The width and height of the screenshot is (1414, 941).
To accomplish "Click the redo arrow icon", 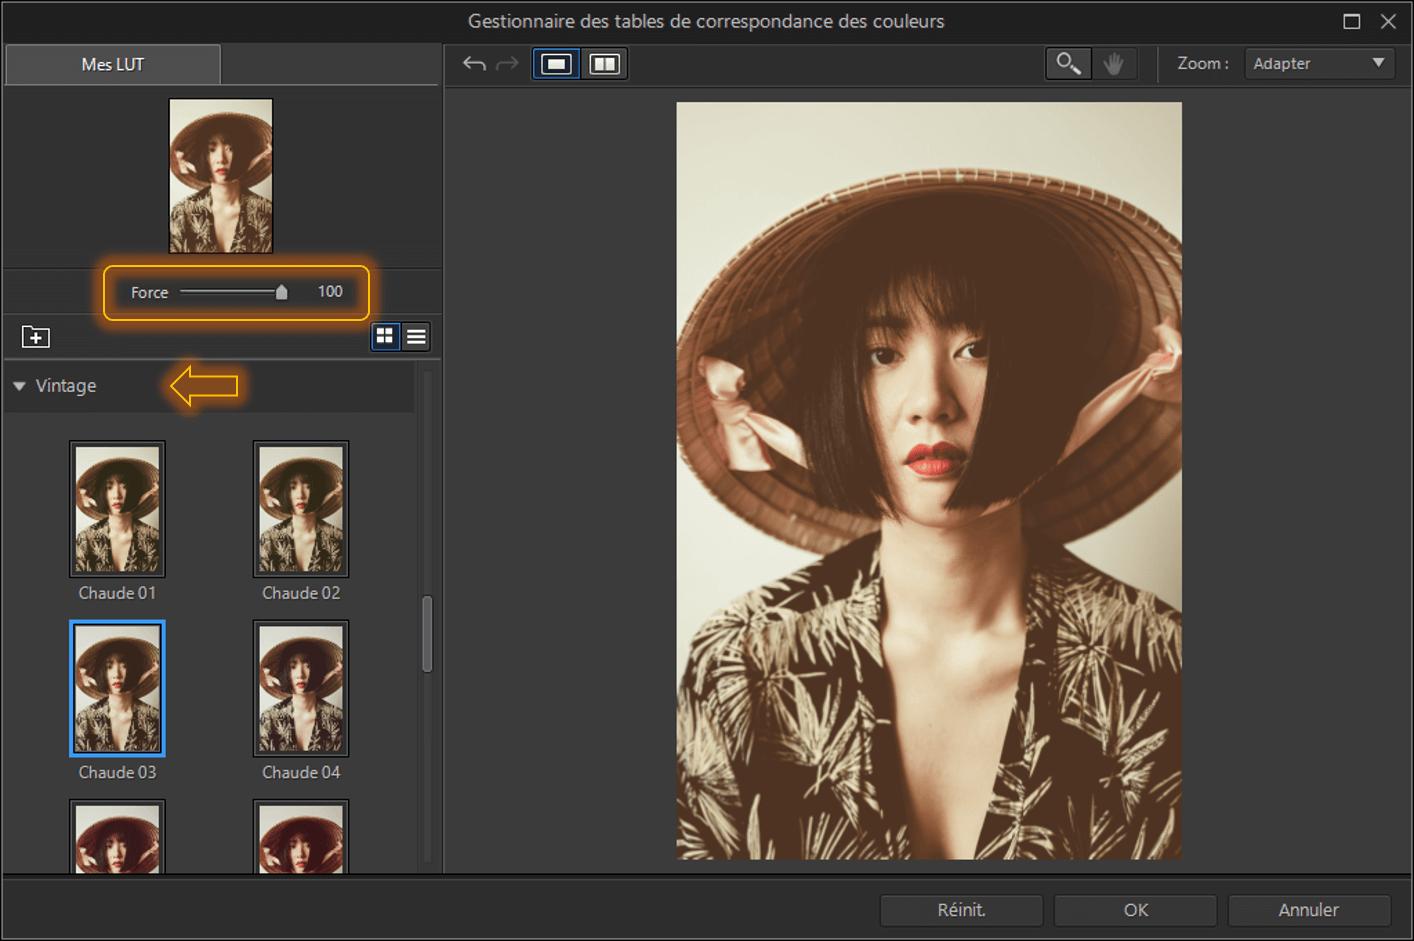I will pos(508,64).
